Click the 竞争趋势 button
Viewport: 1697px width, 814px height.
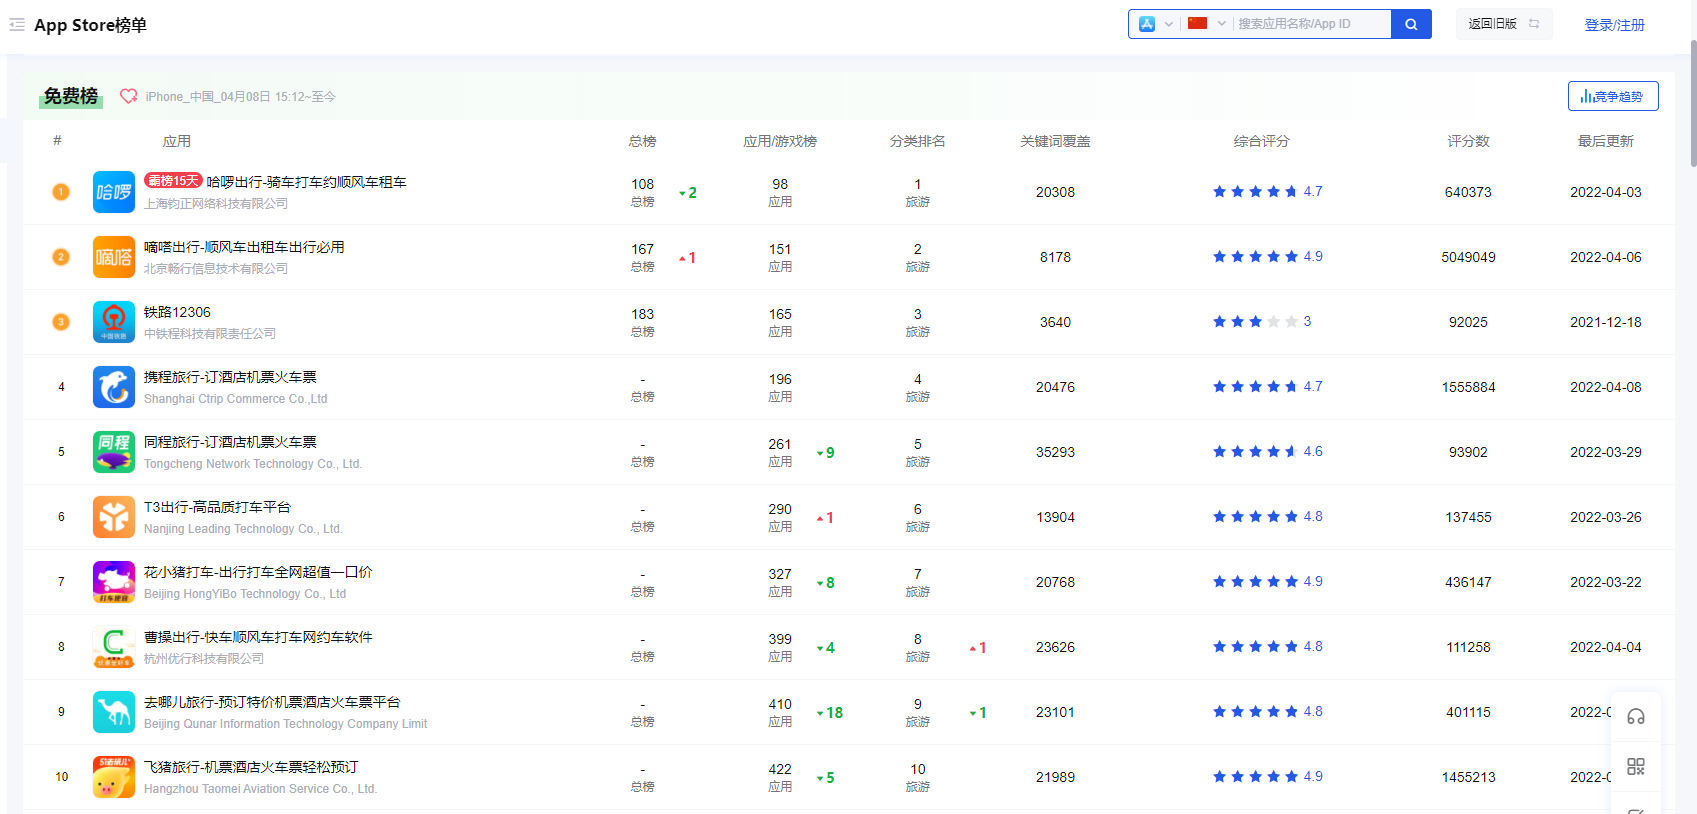[1612, 96]
